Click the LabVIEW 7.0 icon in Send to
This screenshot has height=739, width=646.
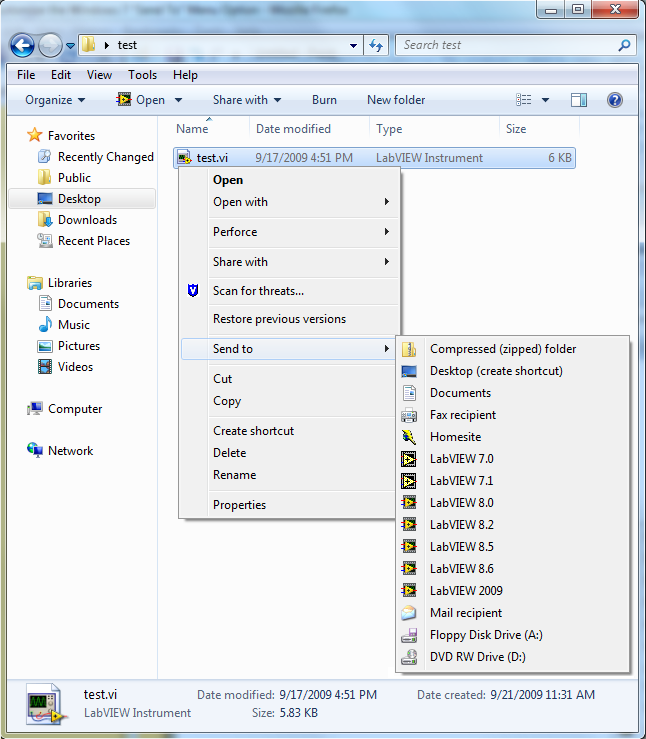pyautogui.click(x=409, y=459)
